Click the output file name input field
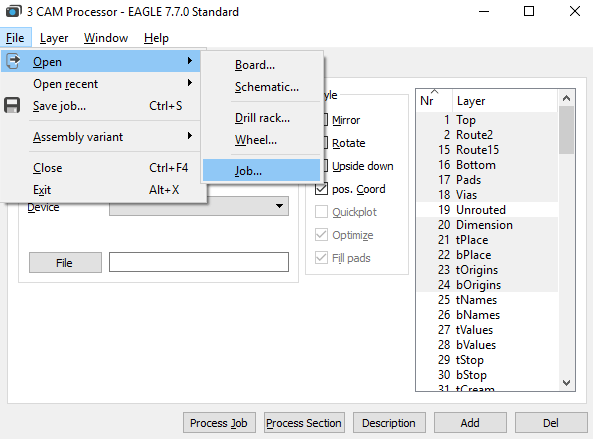 [x=199, y=262]
